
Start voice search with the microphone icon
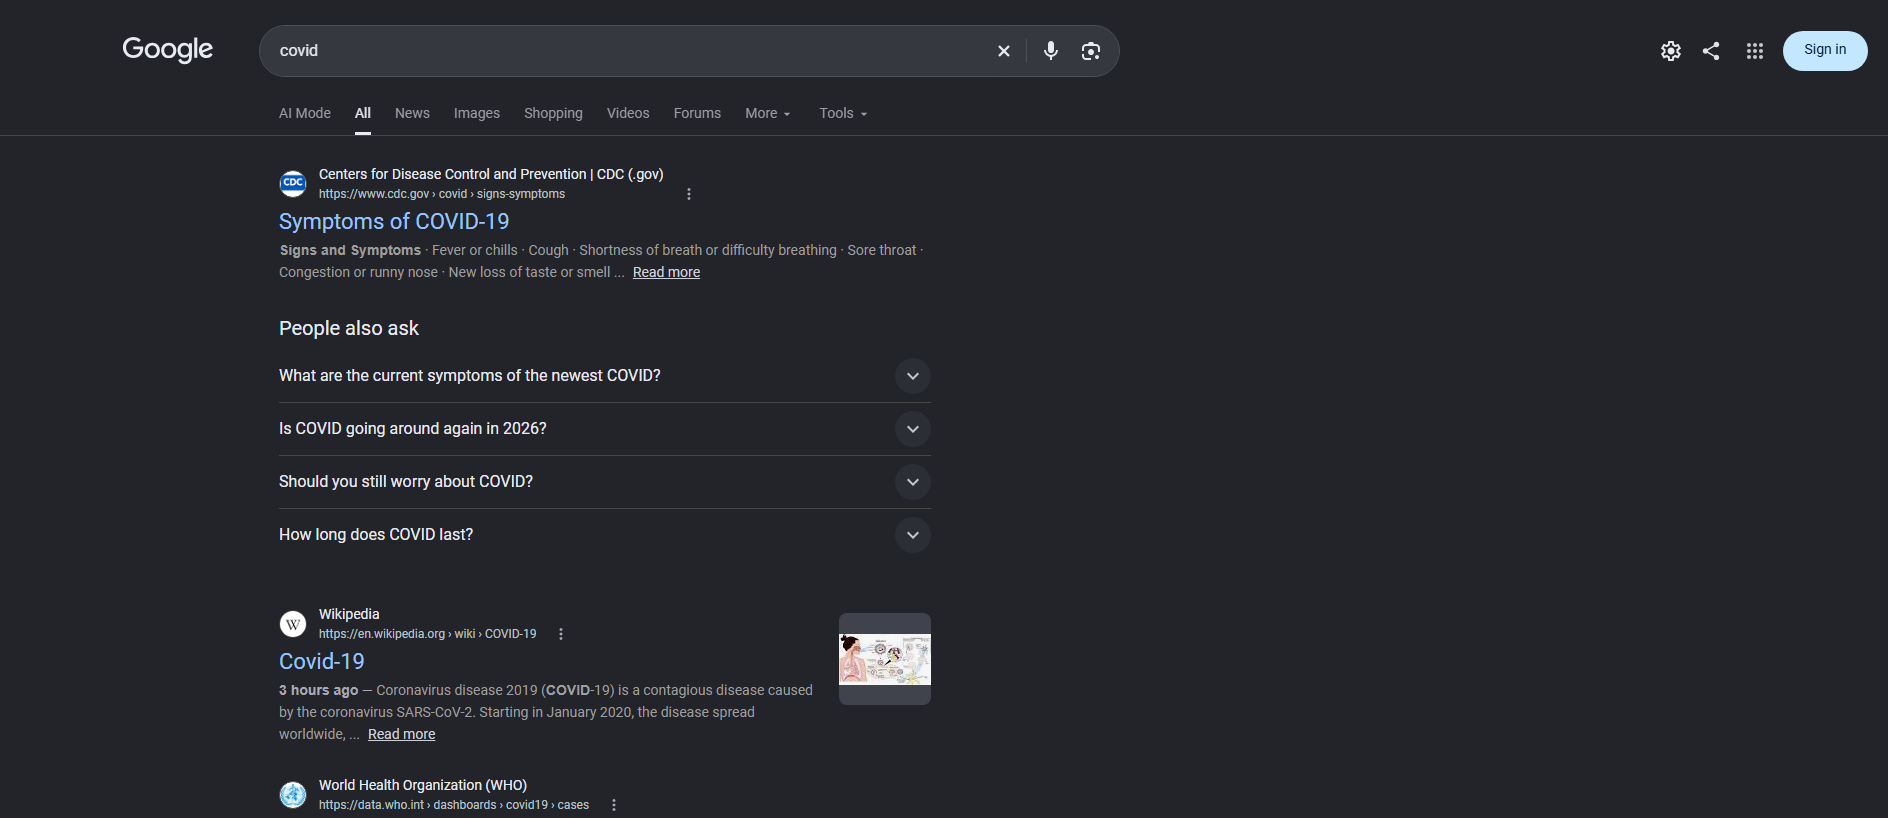[x=1051, y=51]
